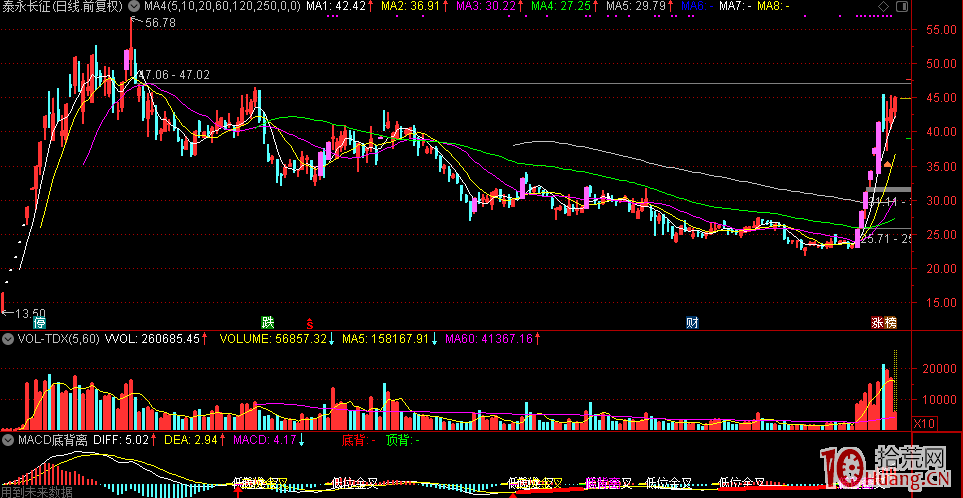Click the diamond icon at top right
This screenshot has width=963, height=498.
pyautogui.click(x=883, y=7)
